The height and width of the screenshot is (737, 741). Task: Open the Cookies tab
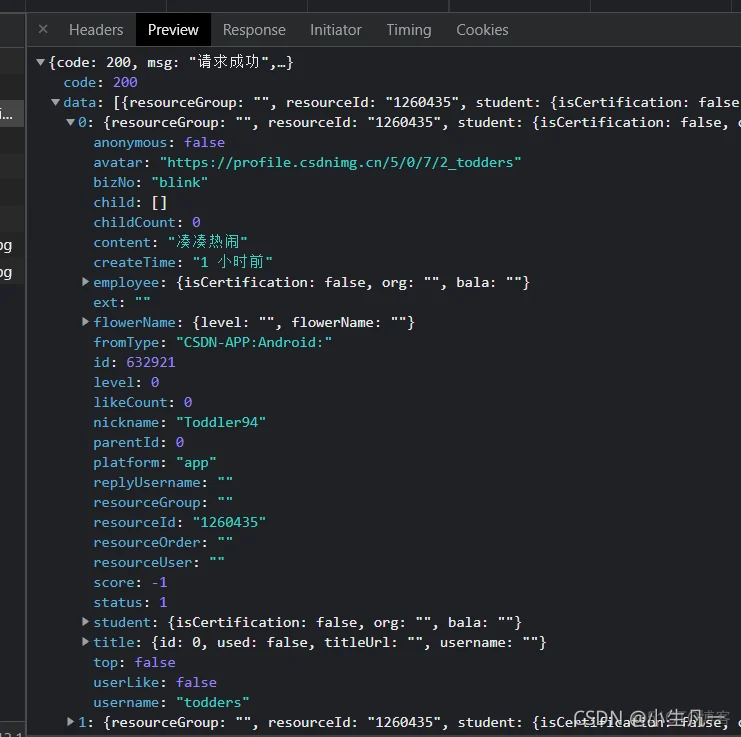click(482, 30)
